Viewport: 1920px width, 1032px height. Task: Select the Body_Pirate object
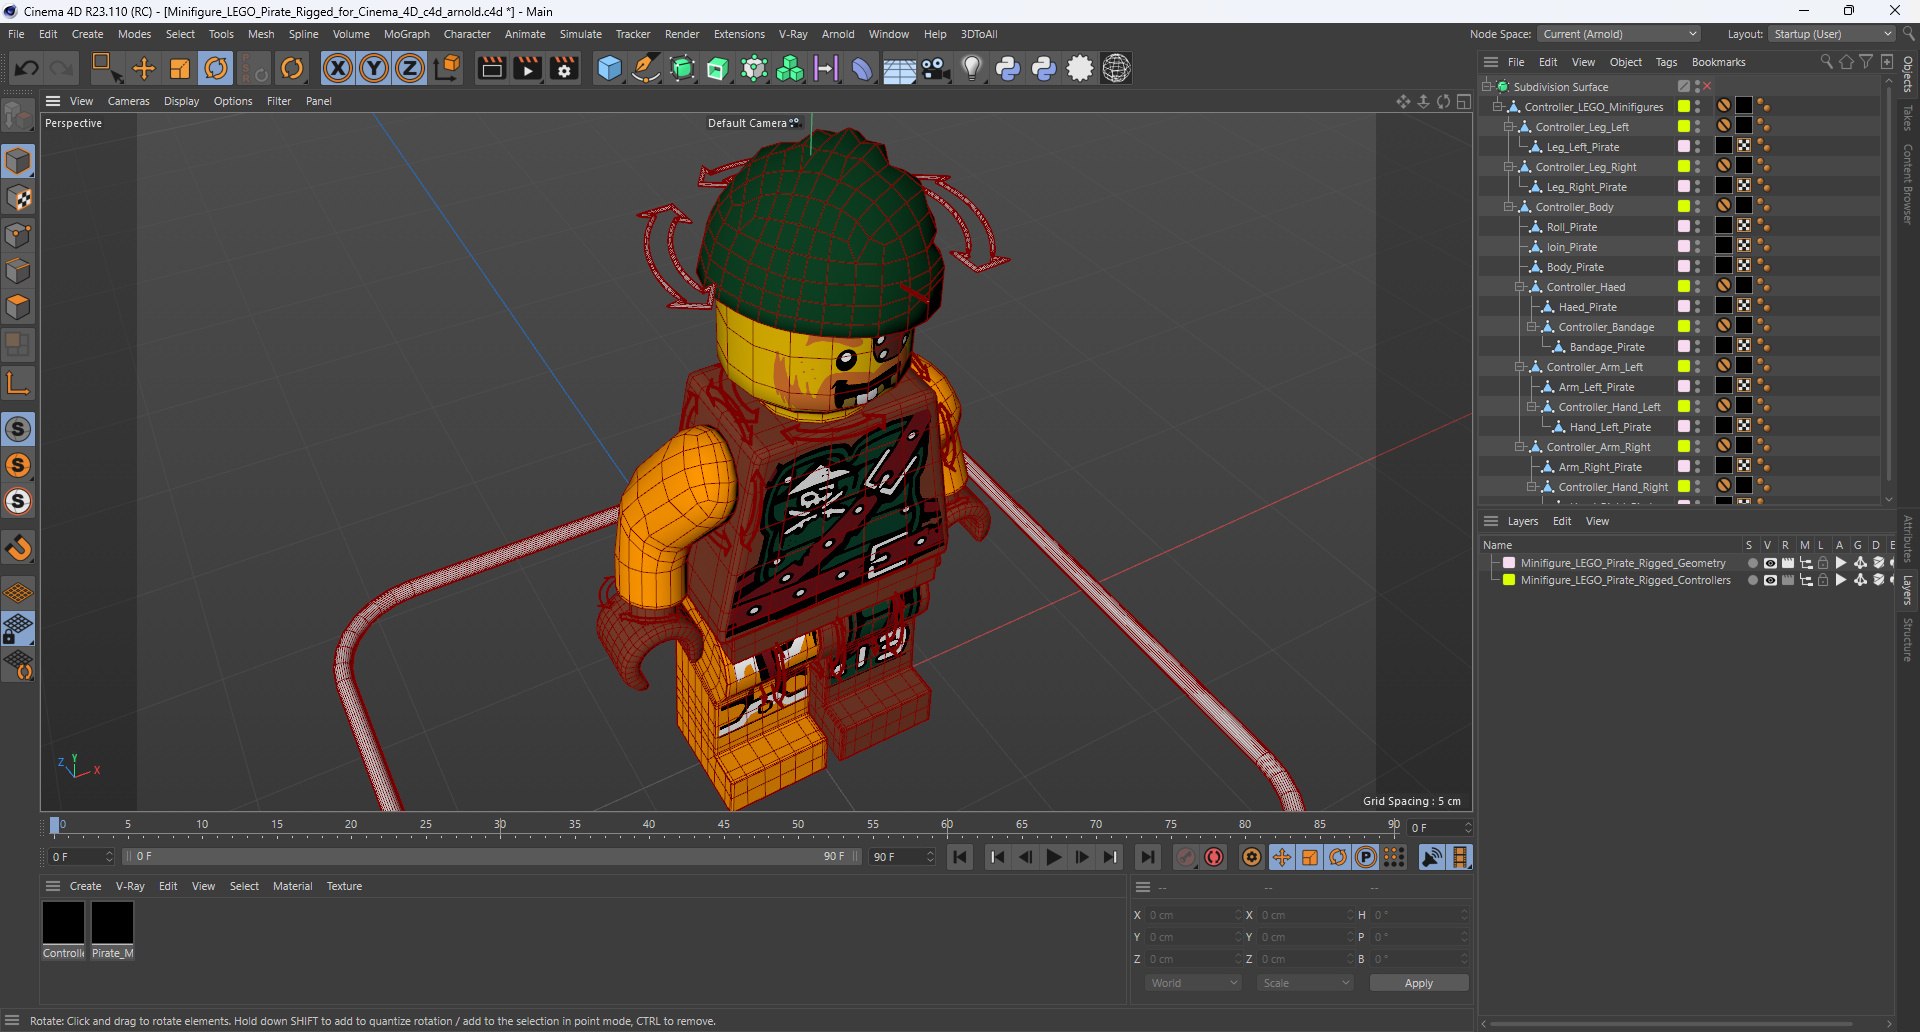(x=1575, y=267)
